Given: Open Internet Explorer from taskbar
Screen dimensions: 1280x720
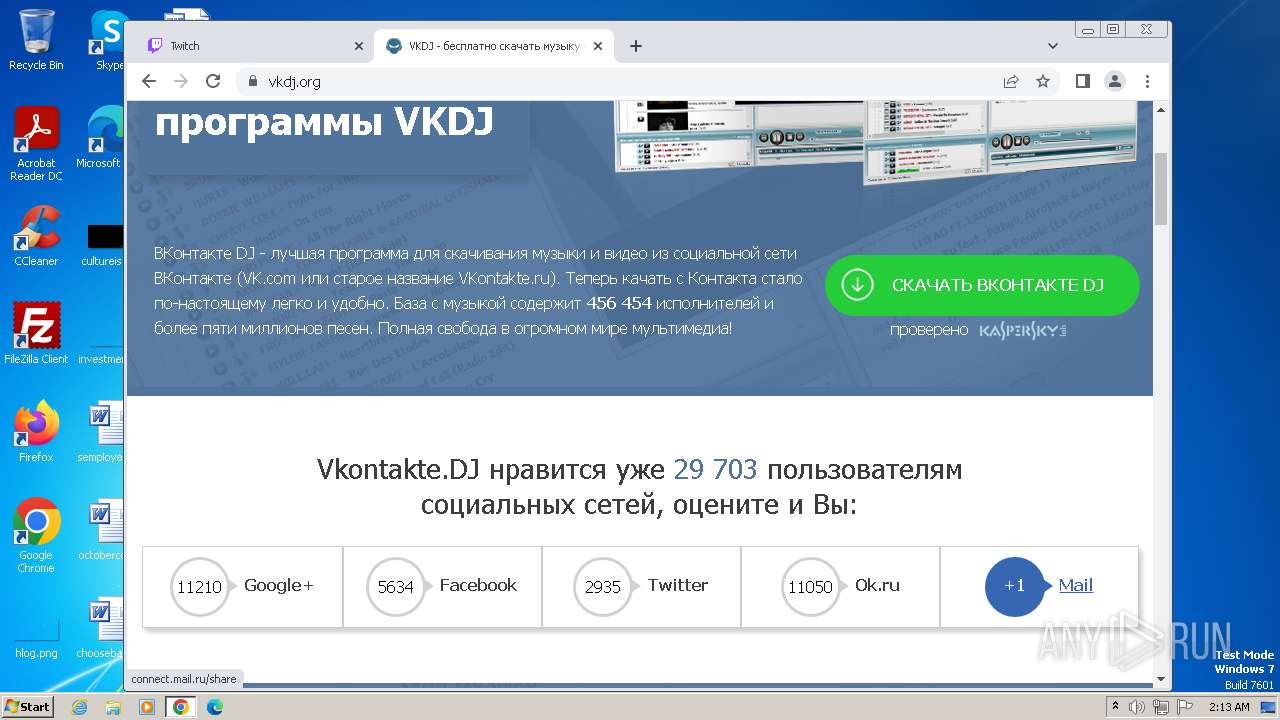Looking at the screenshot, I should point(79,707).
